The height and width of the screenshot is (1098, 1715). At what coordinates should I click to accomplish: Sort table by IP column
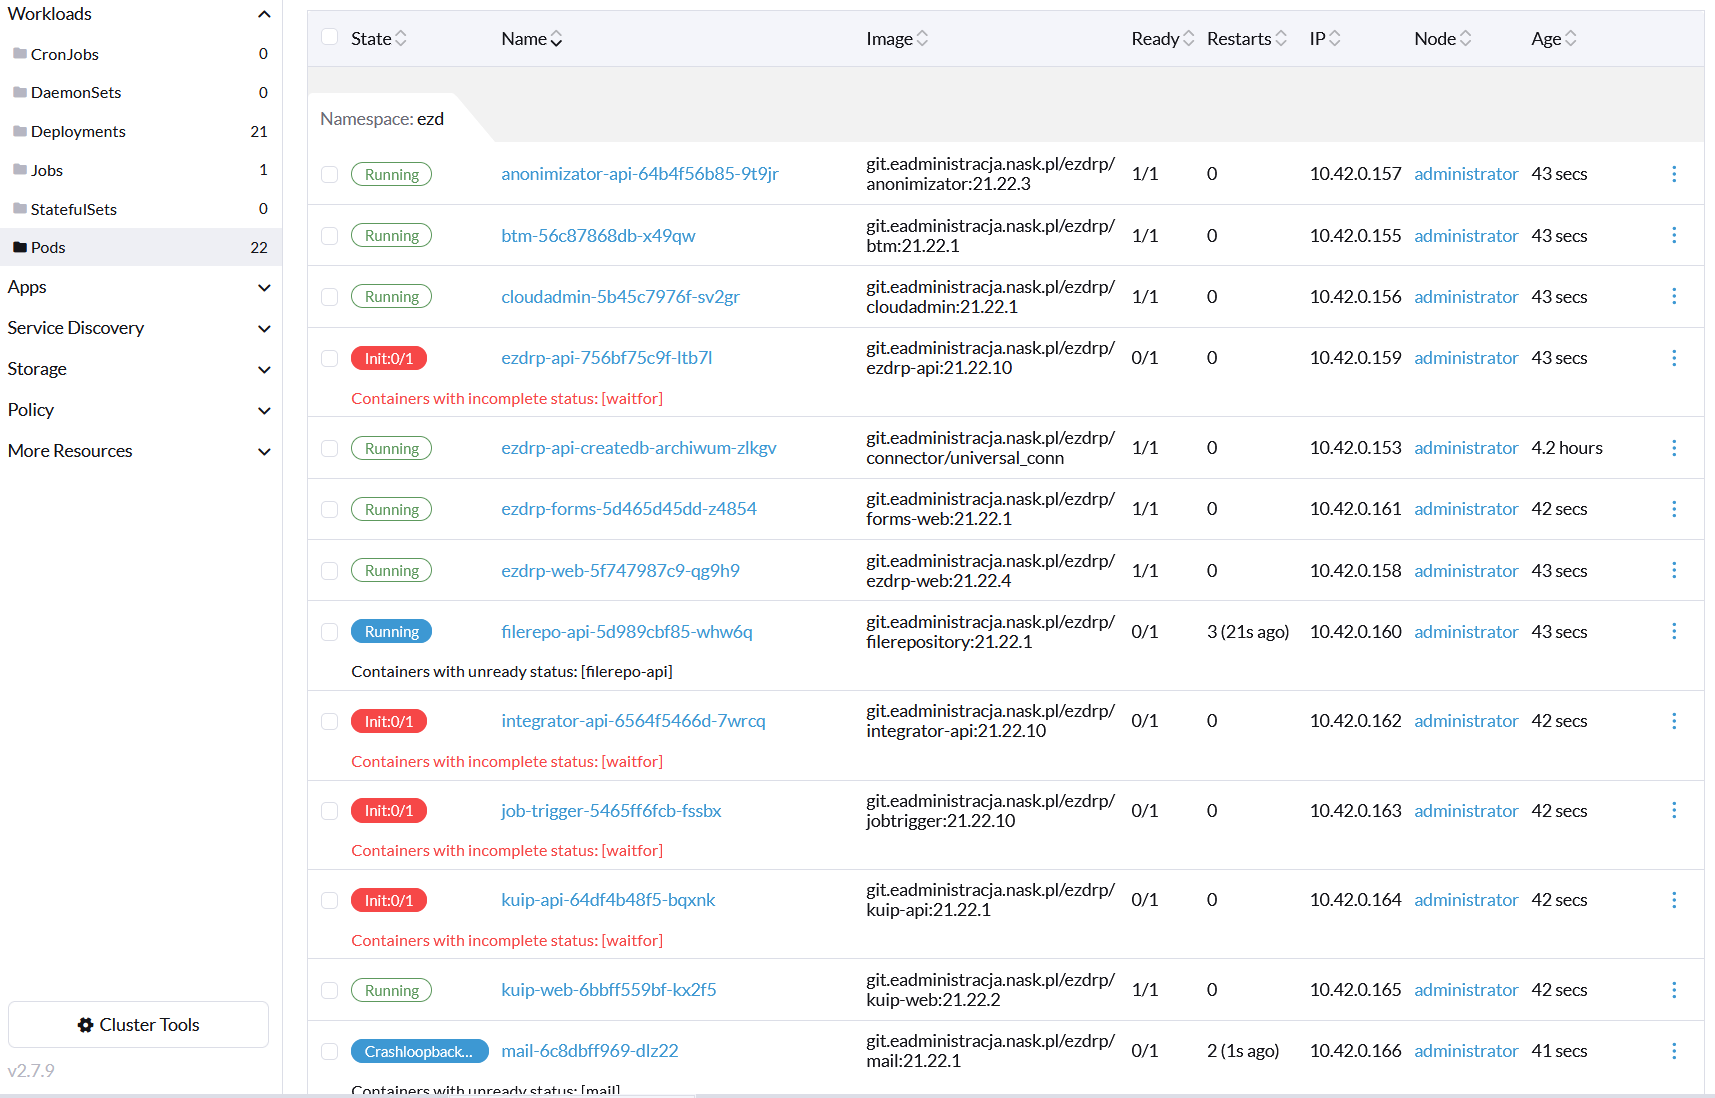tap(1325, 38)
